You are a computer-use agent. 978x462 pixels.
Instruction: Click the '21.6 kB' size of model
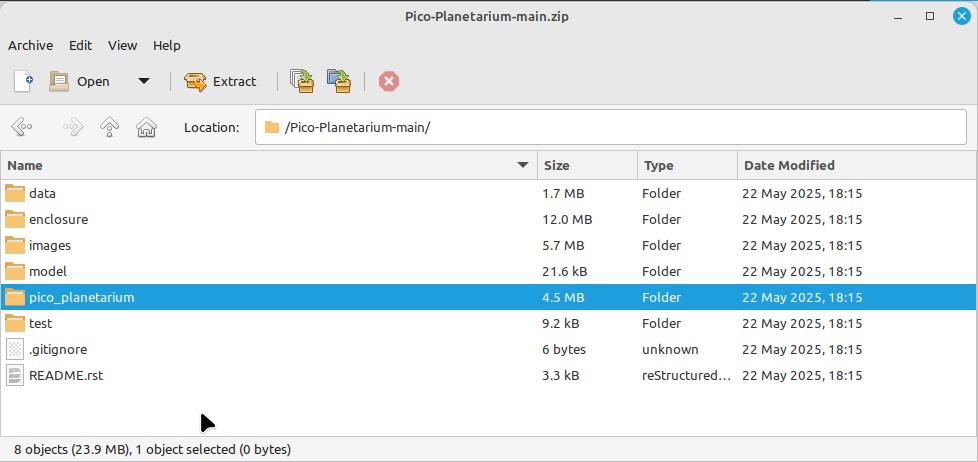pyautogui.click(x=565, y=271)
